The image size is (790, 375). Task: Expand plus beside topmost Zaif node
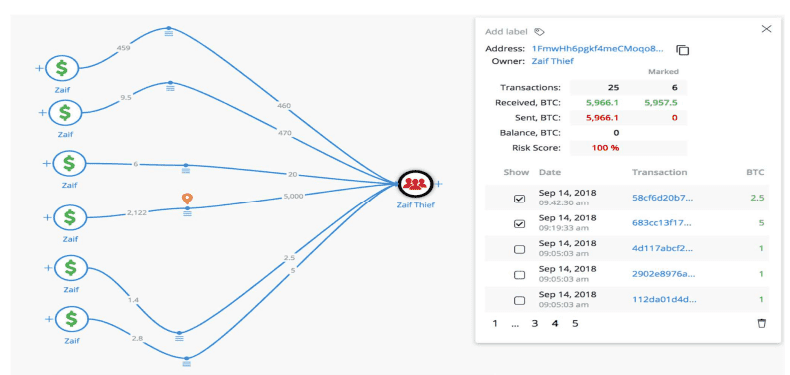click(39, 68)
